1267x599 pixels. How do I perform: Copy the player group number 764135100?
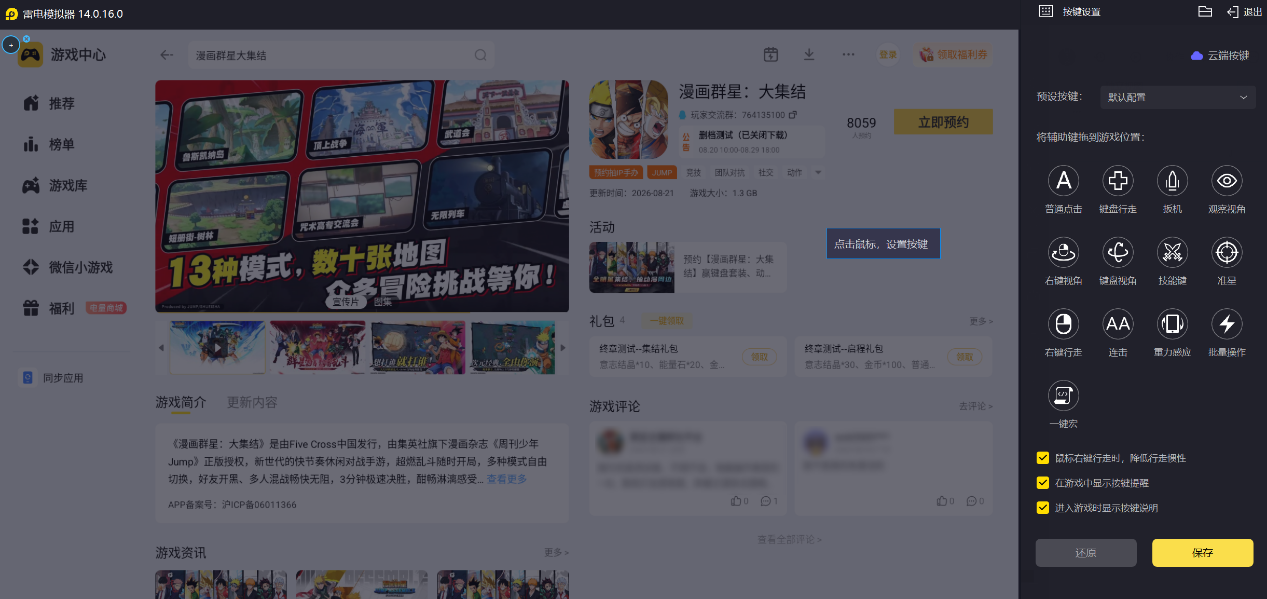pos(793,115)
